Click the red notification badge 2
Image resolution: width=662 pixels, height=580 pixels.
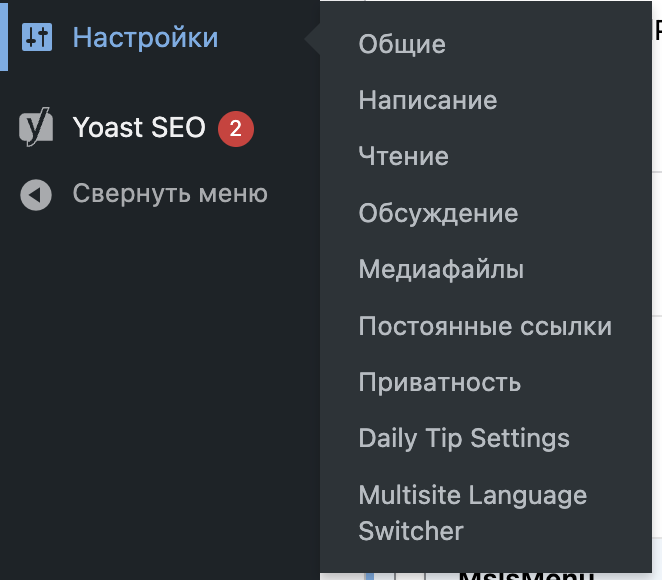coord(236,129)
